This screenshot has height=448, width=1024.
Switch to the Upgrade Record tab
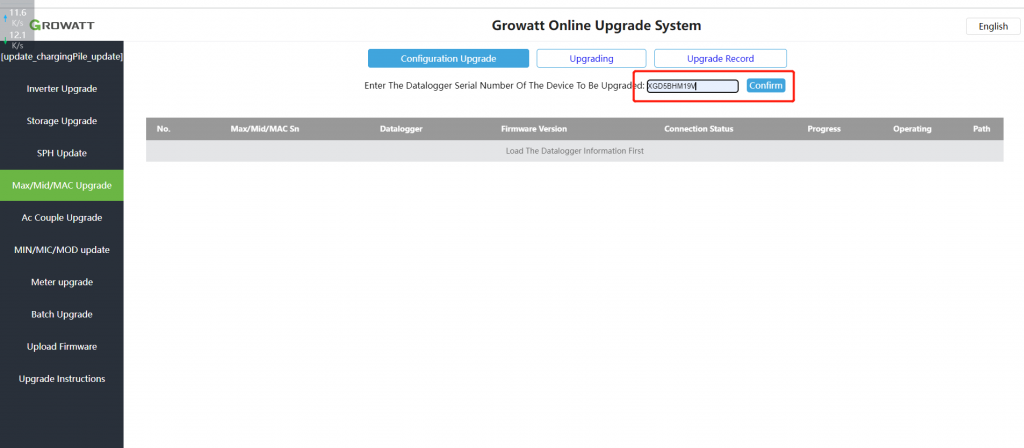click(720, 58)
